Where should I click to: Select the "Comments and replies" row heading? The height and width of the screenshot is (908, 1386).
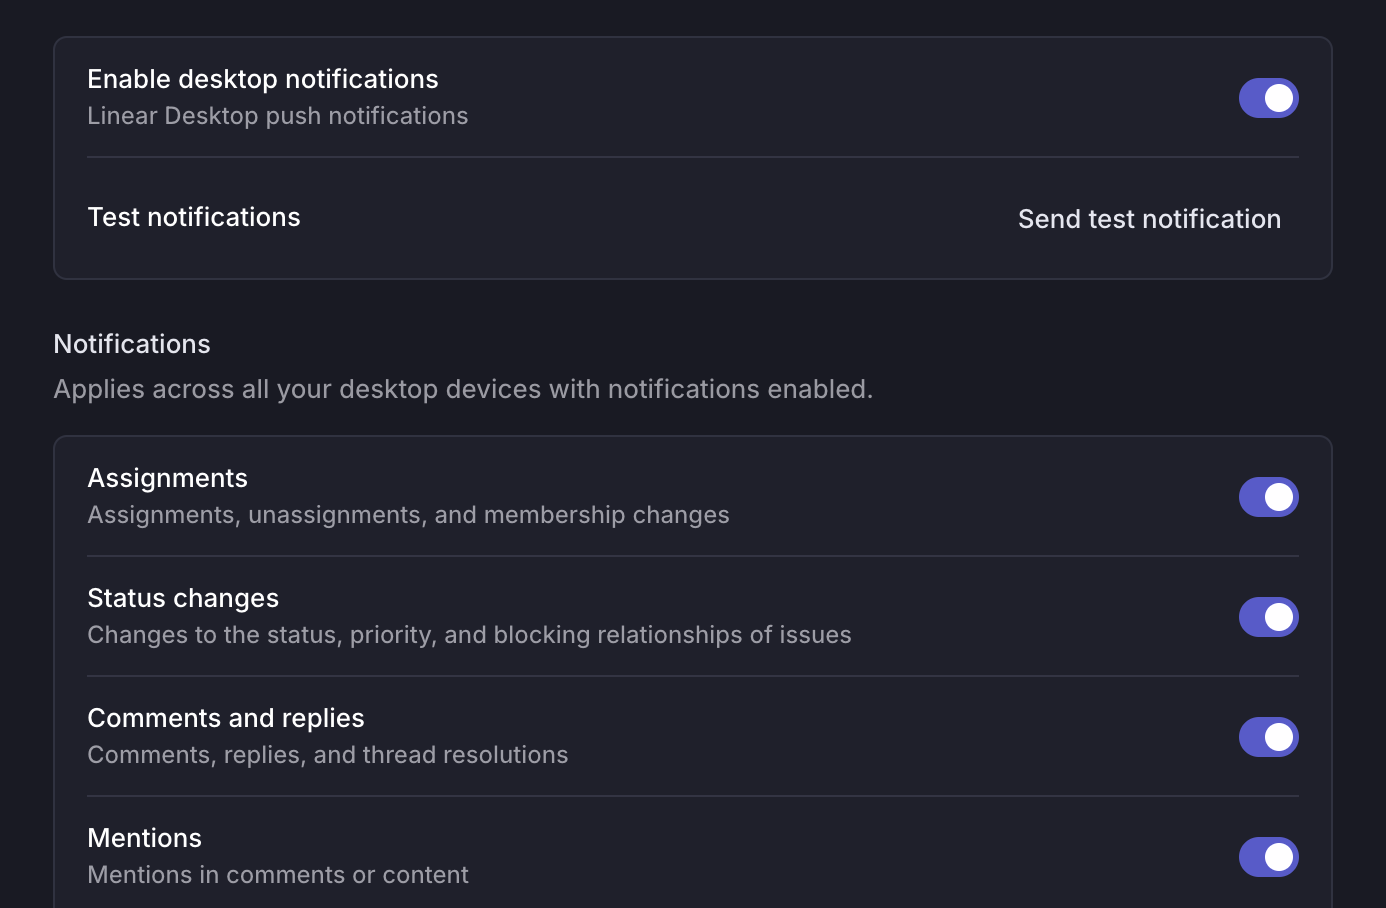point(226,718)
